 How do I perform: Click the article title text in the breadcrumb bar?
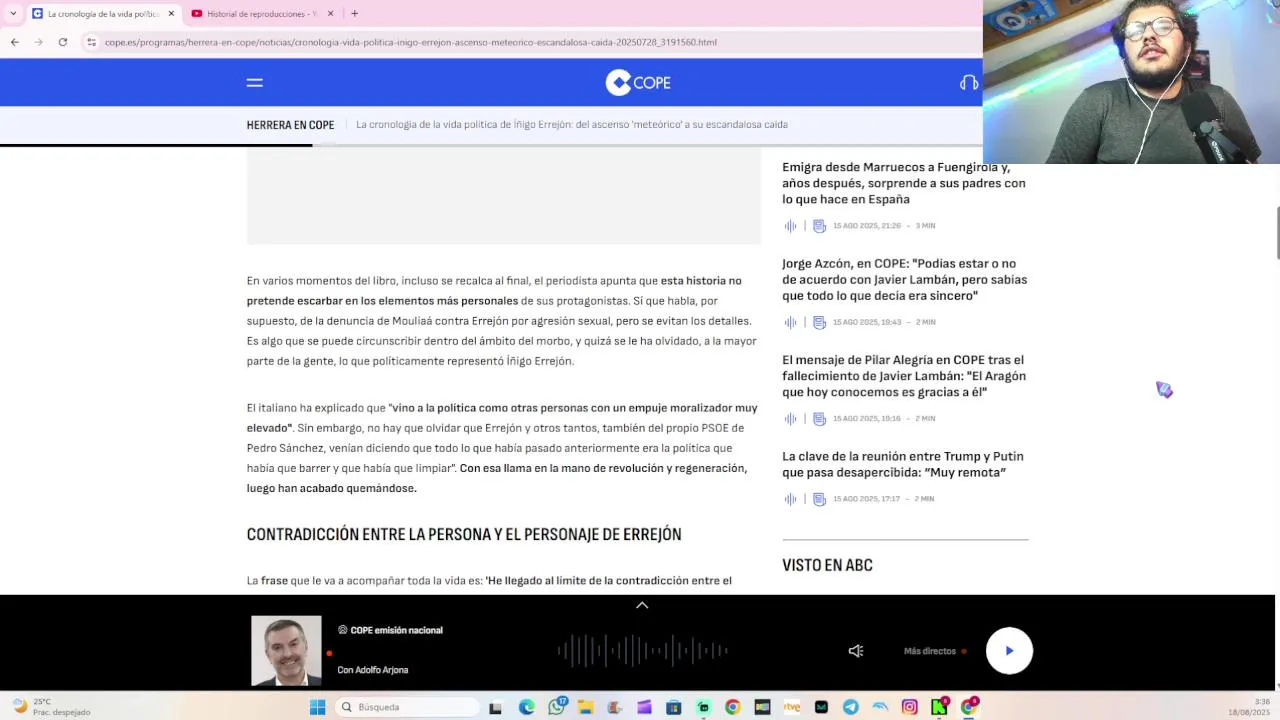click(572, 125)
